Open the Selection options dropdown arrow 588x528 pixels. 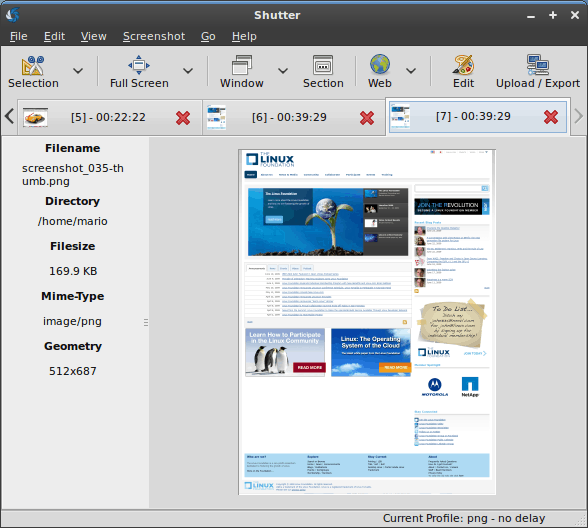click(x=78, y=71)
